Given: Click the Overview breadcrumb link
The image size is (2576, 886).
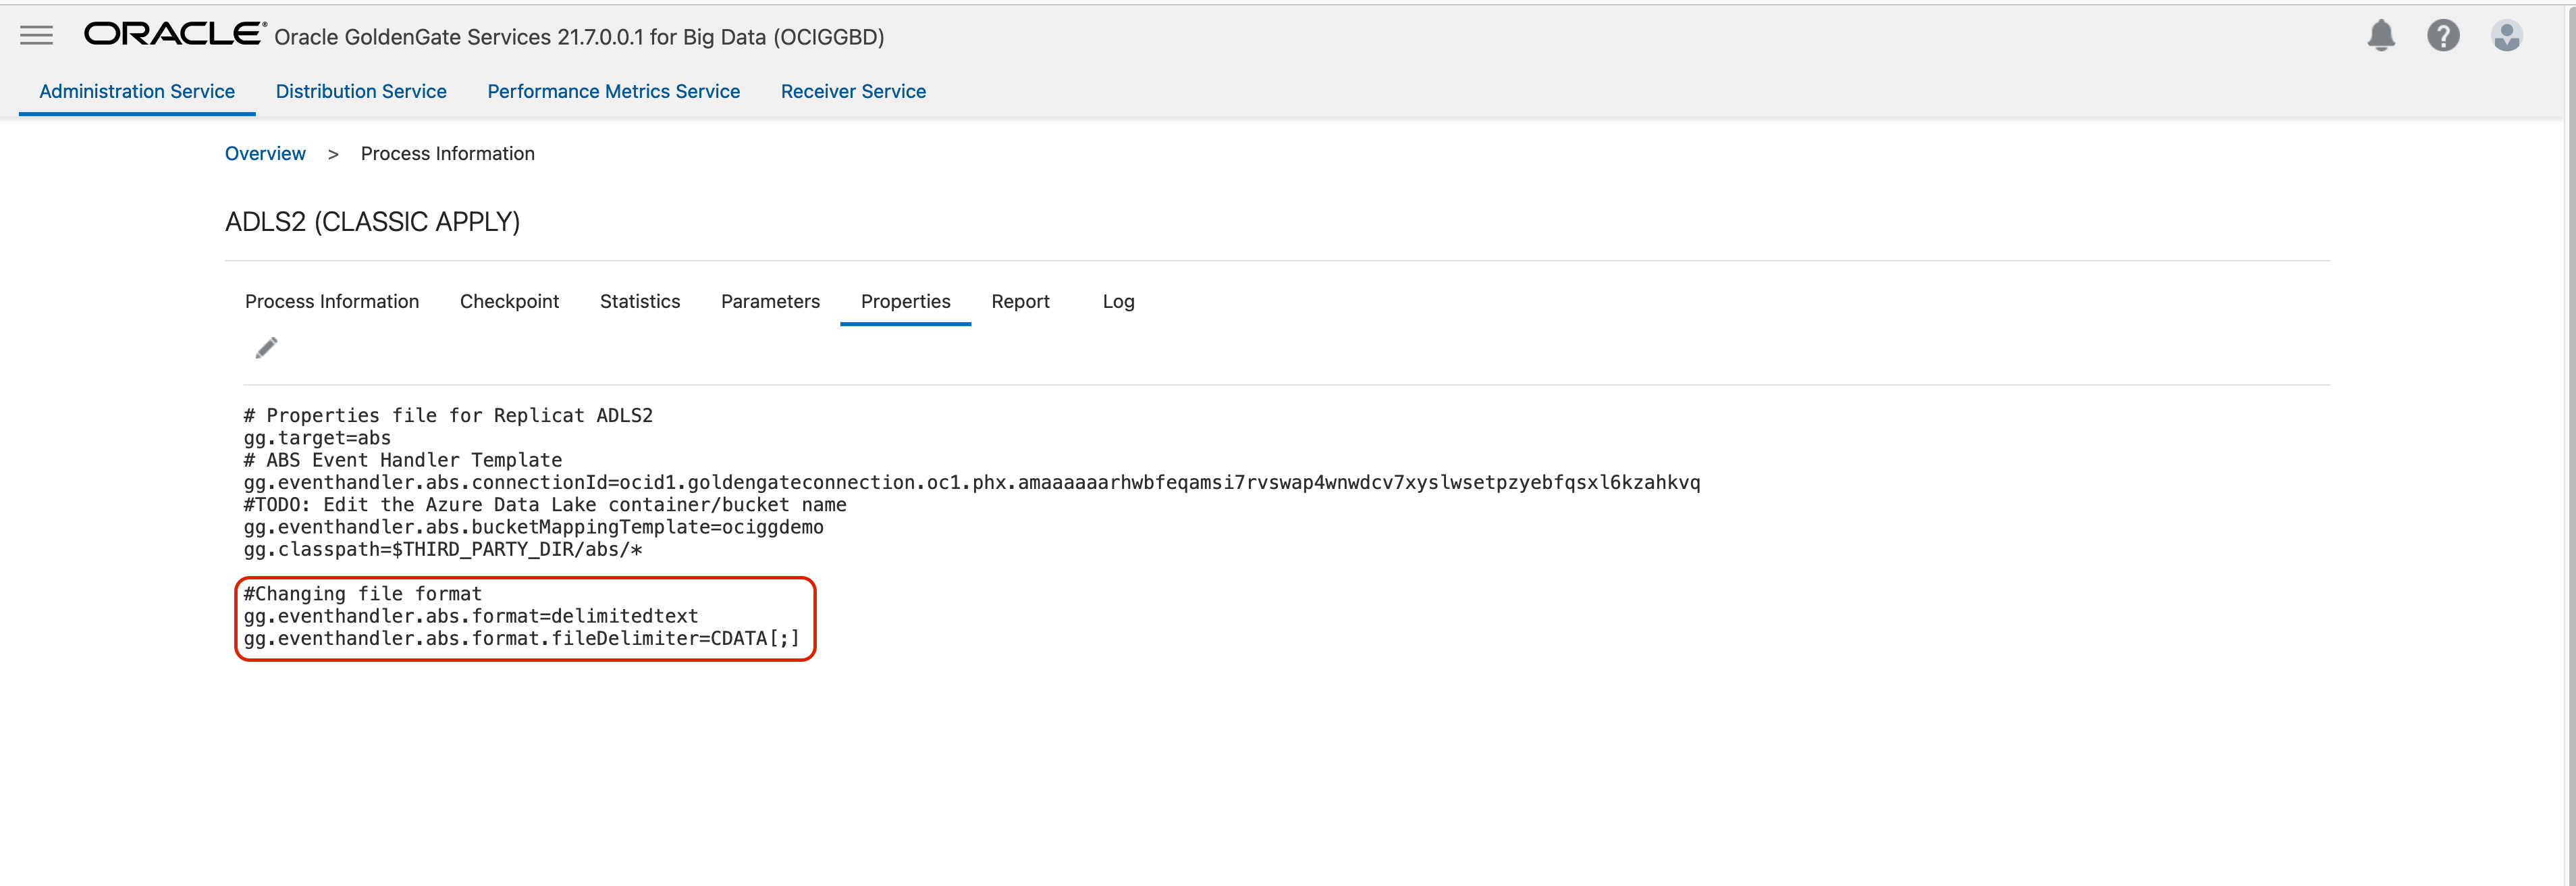Looking at the screenshot, I should click(x=265, y=153).
